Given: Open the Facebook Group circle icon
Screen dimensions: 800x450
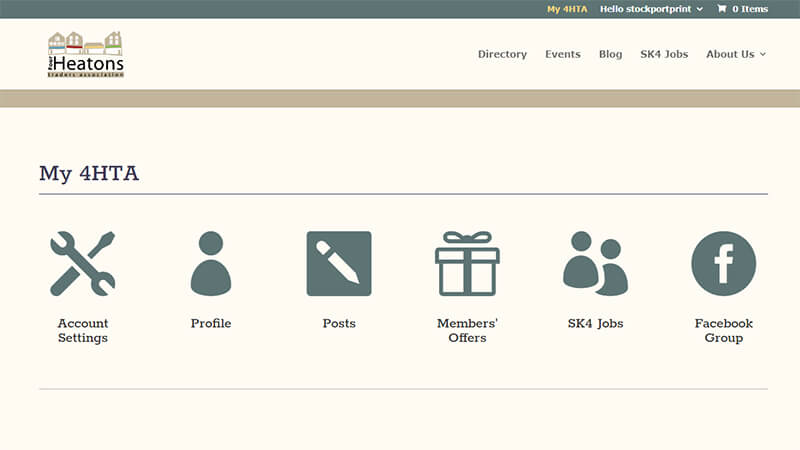Looking at the screenshot, I should click(x=723, y=264).
